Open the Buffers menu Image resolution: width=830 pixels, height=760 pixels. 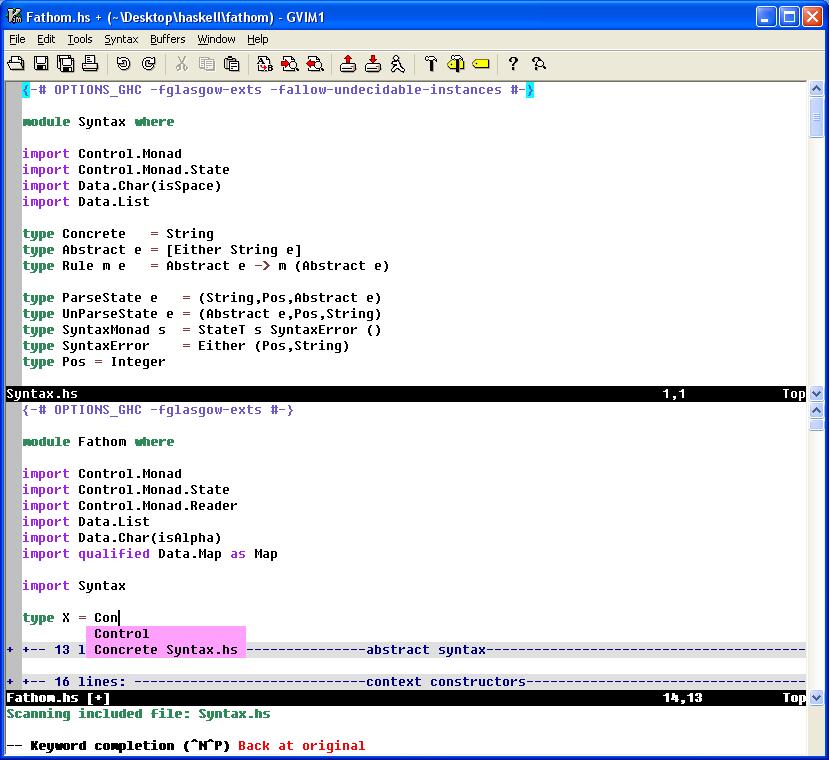pyautogui.click(x=167, y=39)
